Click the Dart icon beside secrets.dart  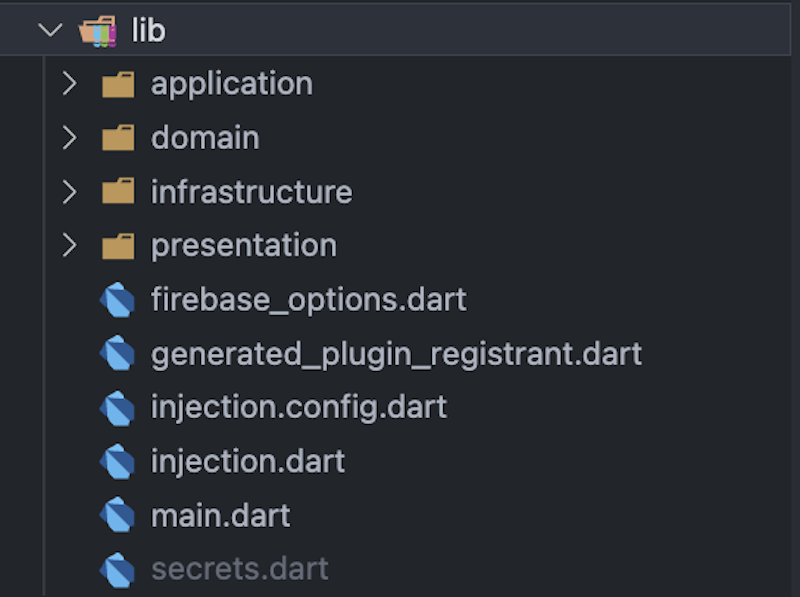[120, 568]
